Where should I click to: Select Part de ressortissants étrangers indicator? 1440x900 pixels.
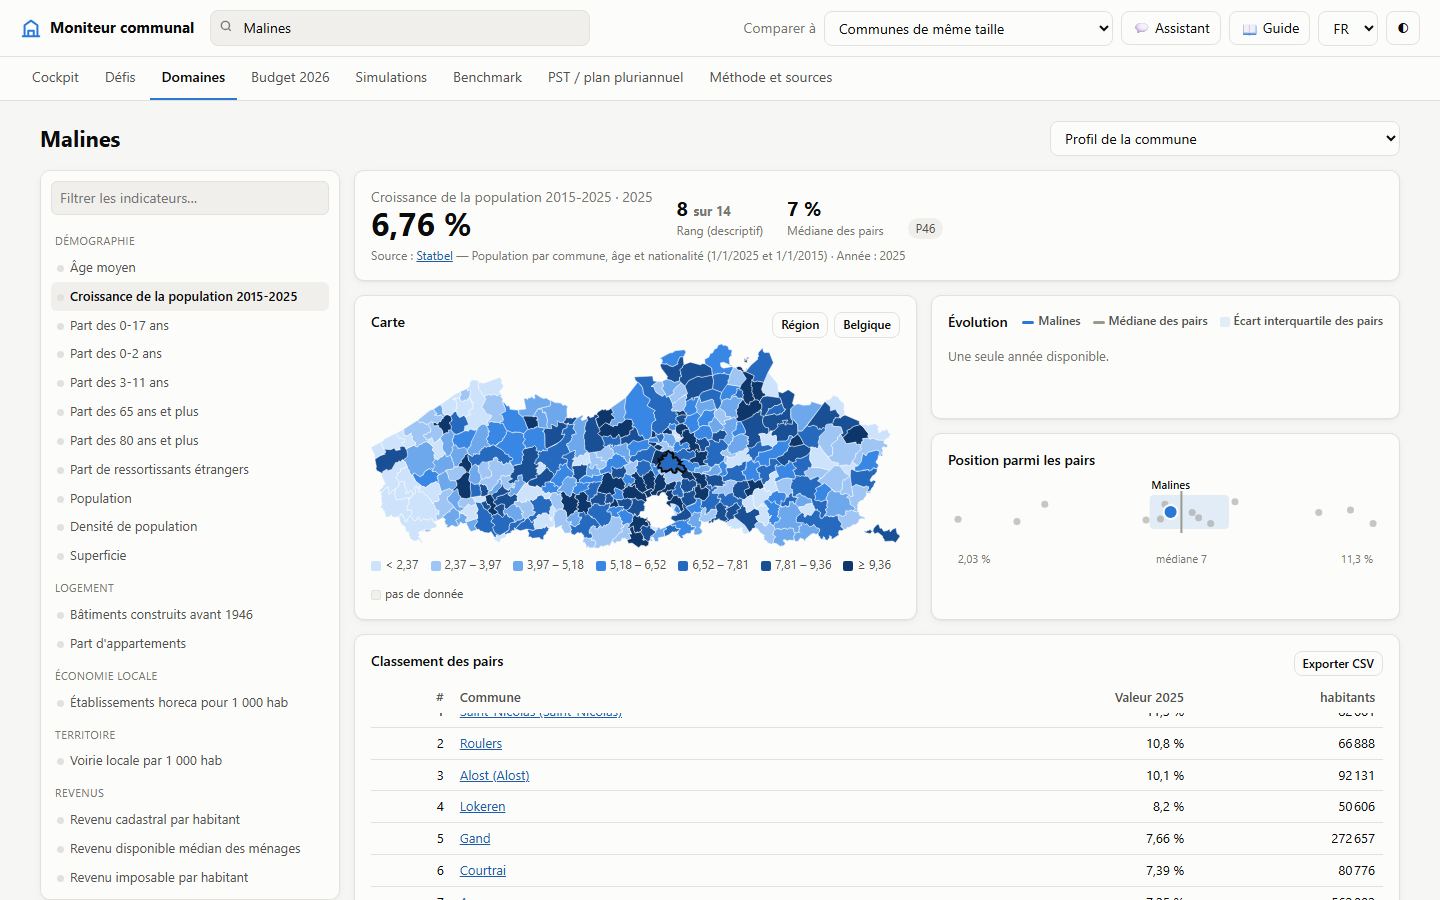[x=190, y=469]
